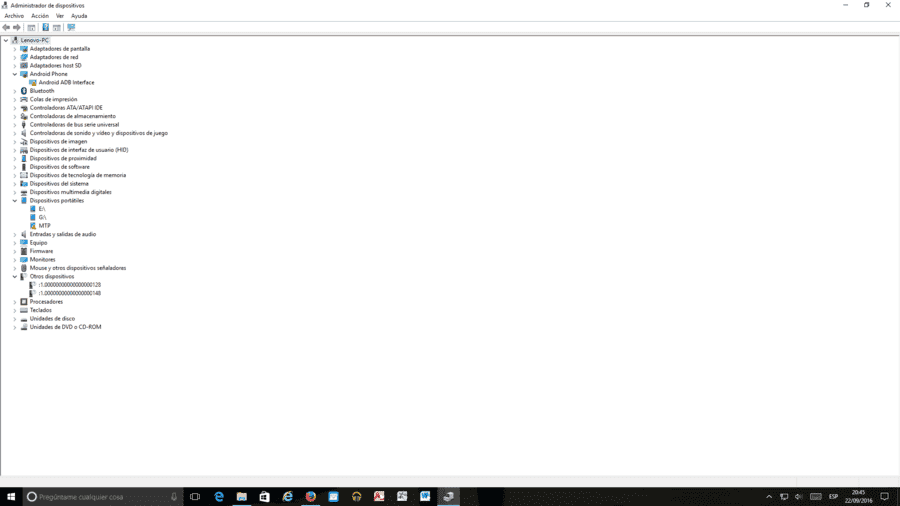Screen dimensions: 900x506
Task: Select Dispositivos de software label
Action: pyautogui.click(x=60, y=167)
